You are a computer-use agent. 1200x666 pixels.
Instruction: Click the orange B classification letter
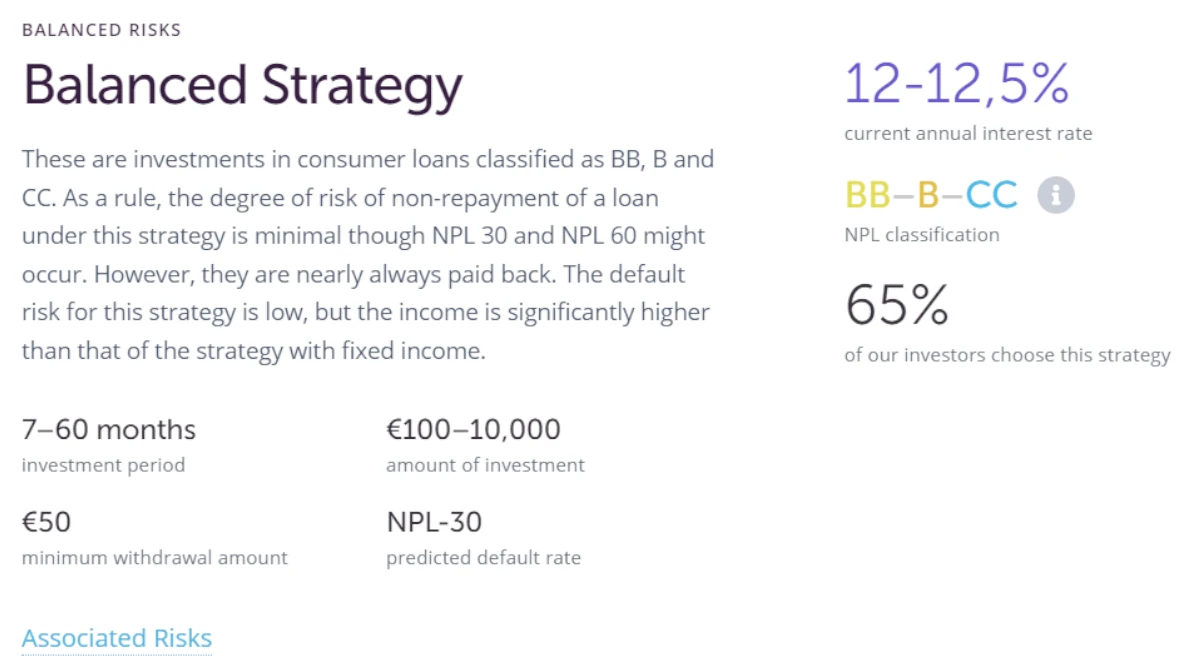pyautogui.click(x=928, y=195)
